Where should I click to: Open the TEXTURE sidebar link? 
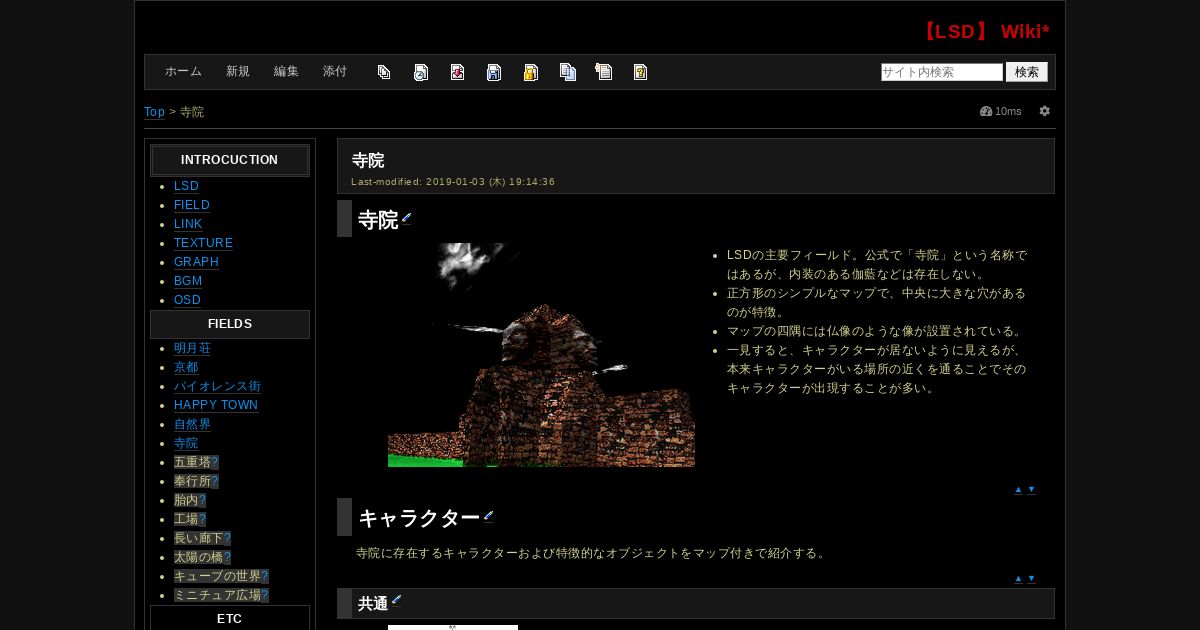[x=203, y=243]
